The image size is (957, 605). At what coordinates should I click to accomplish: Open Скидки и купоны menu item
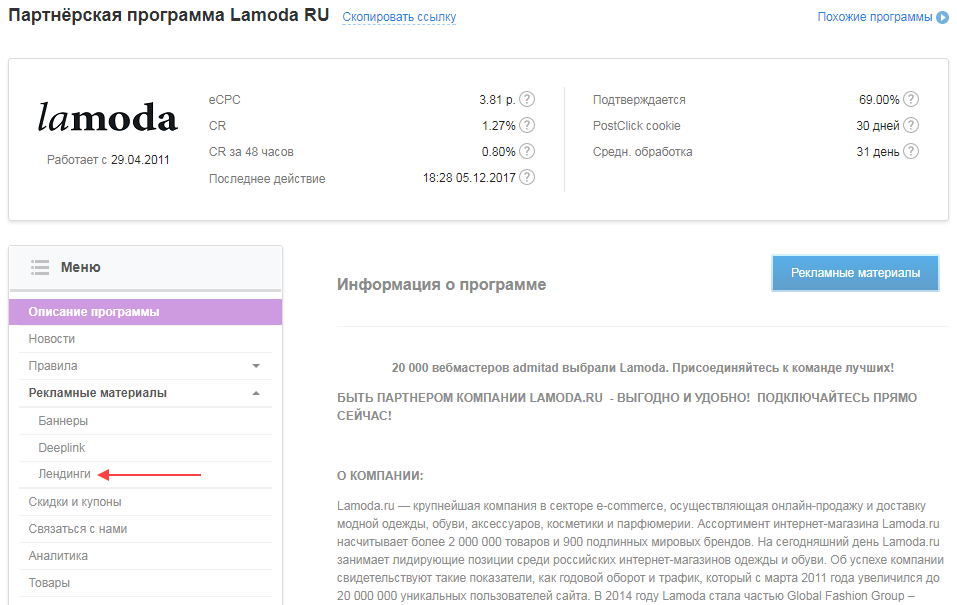75,502
